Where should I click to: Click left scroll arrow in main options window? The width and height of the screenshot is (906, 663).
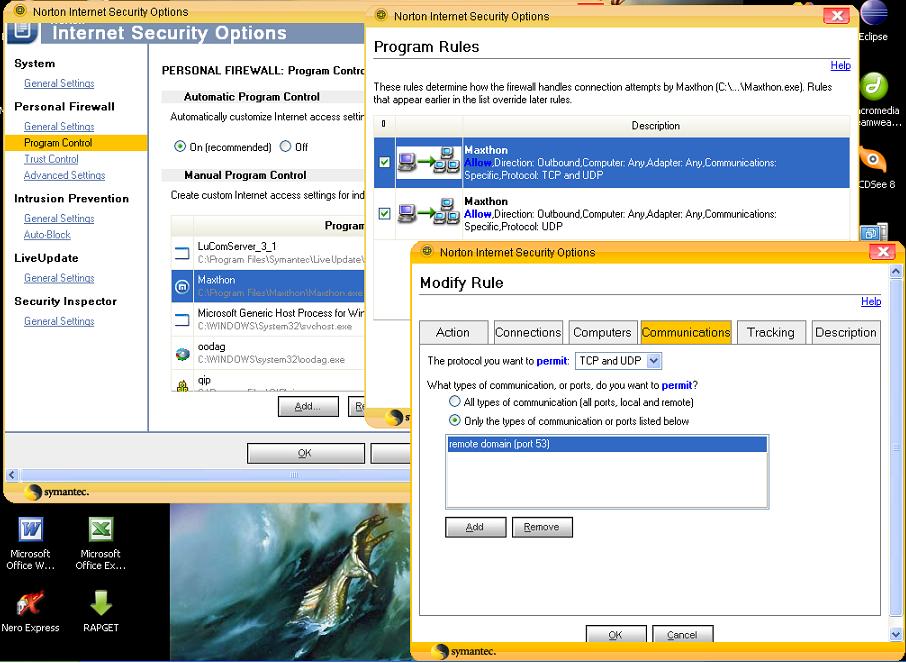(12, 475)
